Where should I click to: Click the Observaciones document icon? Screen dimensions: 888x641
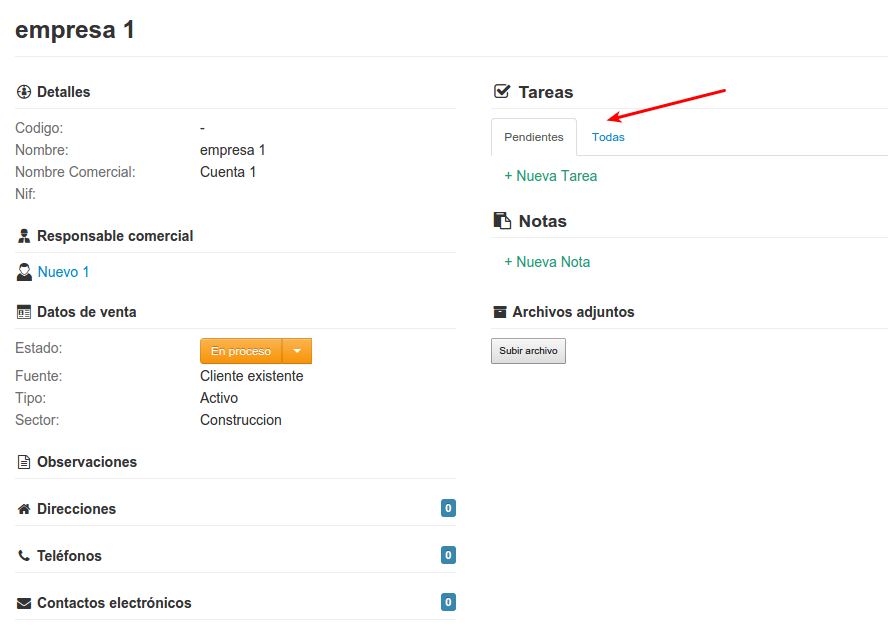click(x=24, y=462)
